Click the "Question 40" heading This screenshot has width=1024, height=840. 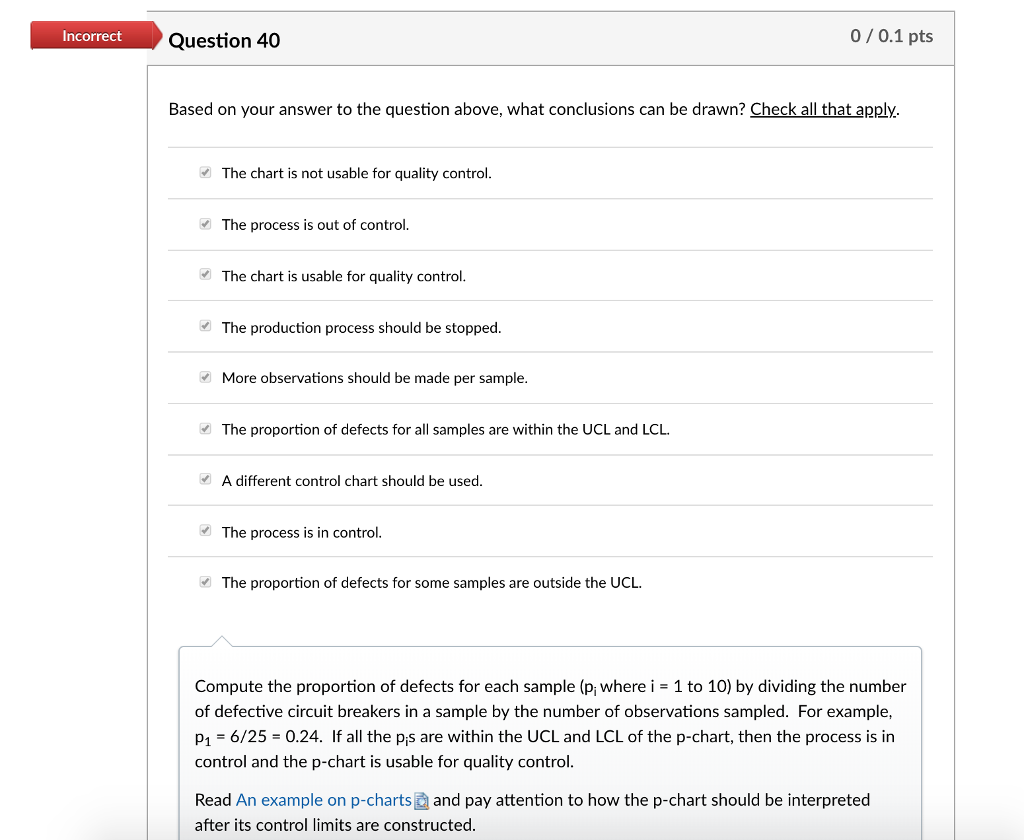pyautogui.click(x=224, y=40)
